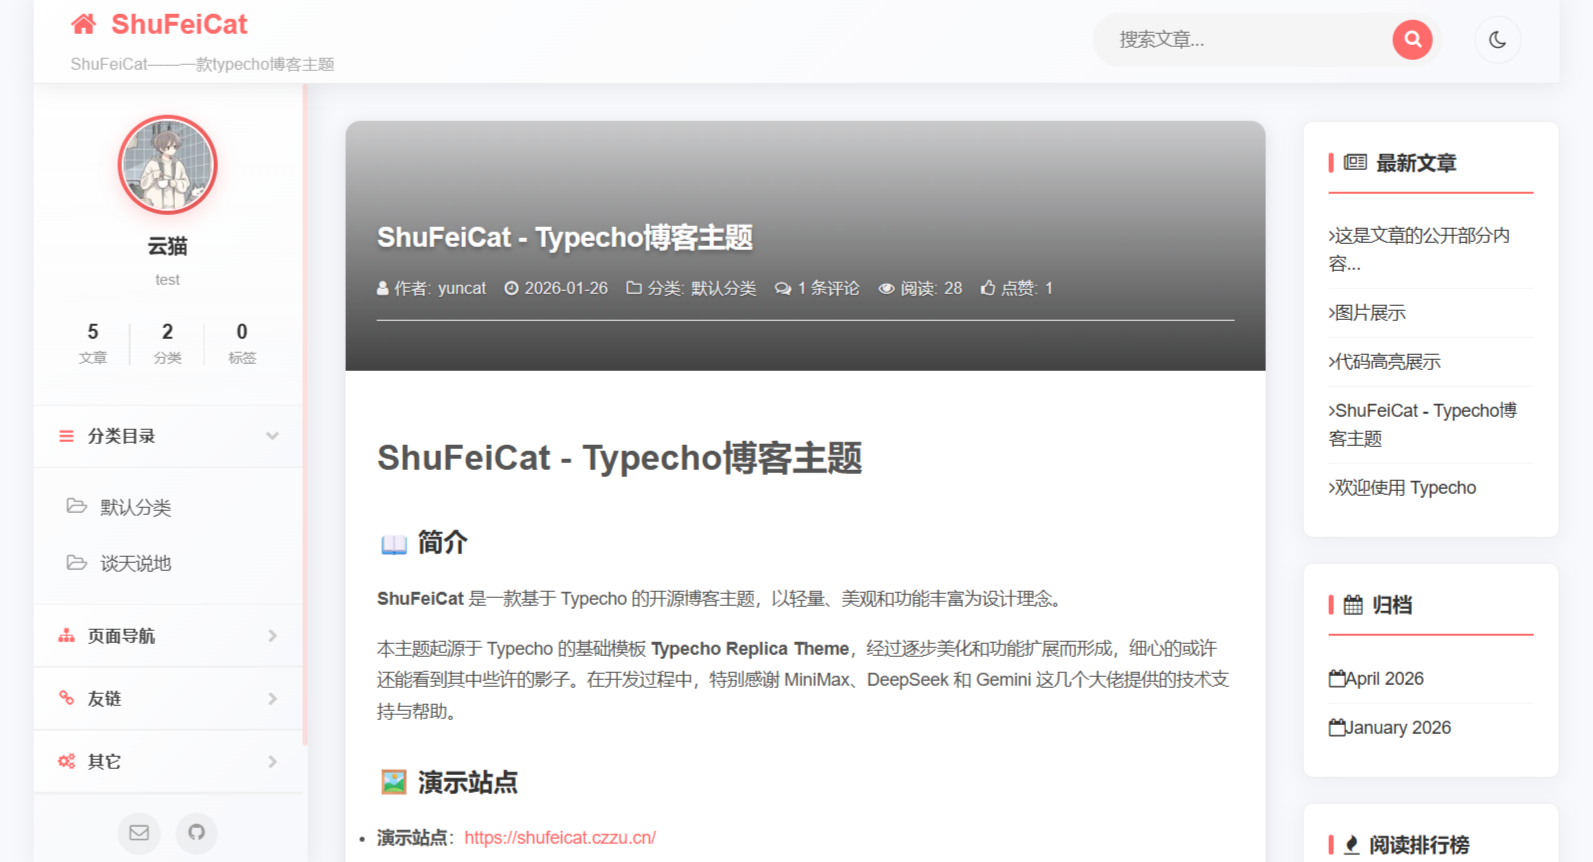
Task: Click the book emoji beside 简介
Action: pos(394,544)
